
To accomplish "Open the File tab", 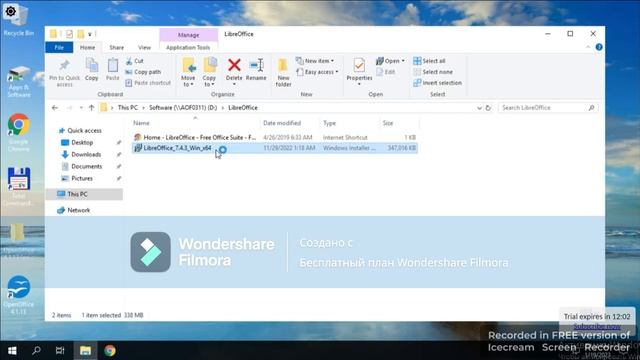I will click(59, 47).
